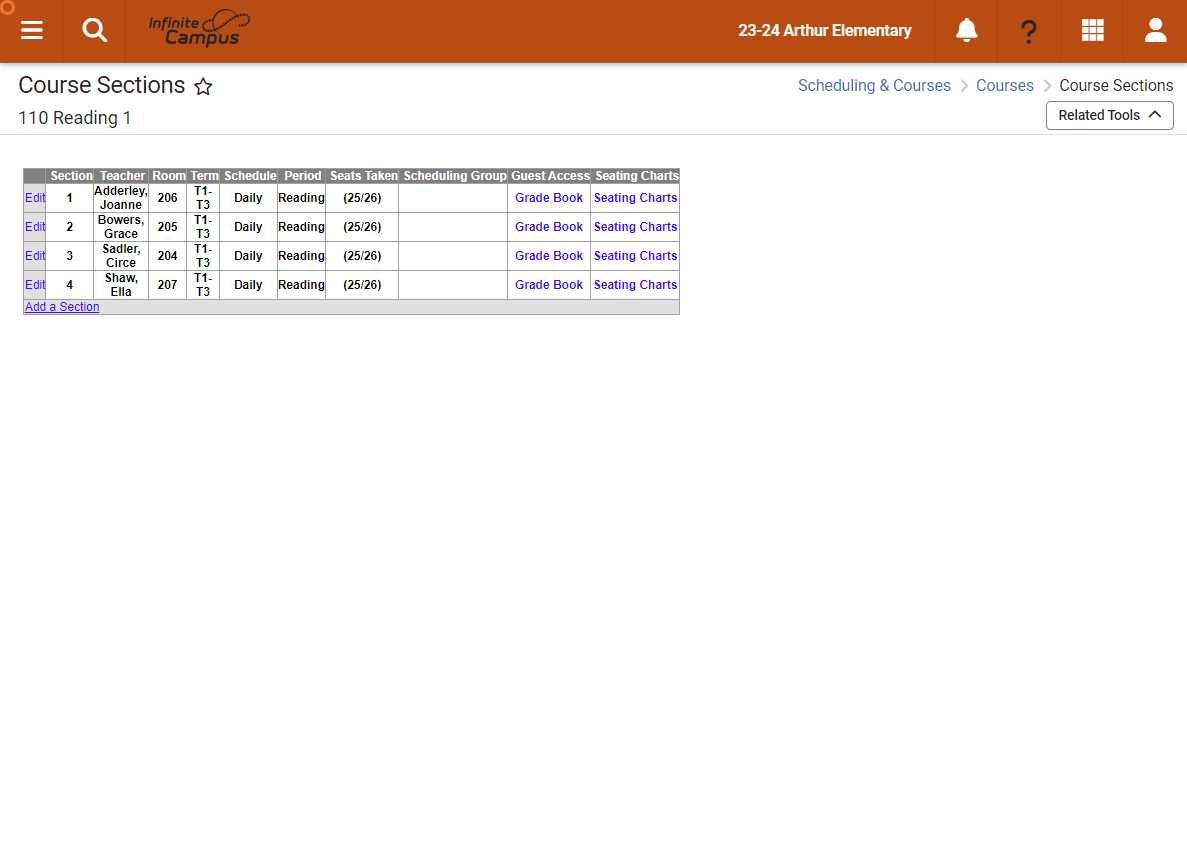Click the 110 Reading 1 course subtitle
1187x849 pixels.
(x=74, y=118)
